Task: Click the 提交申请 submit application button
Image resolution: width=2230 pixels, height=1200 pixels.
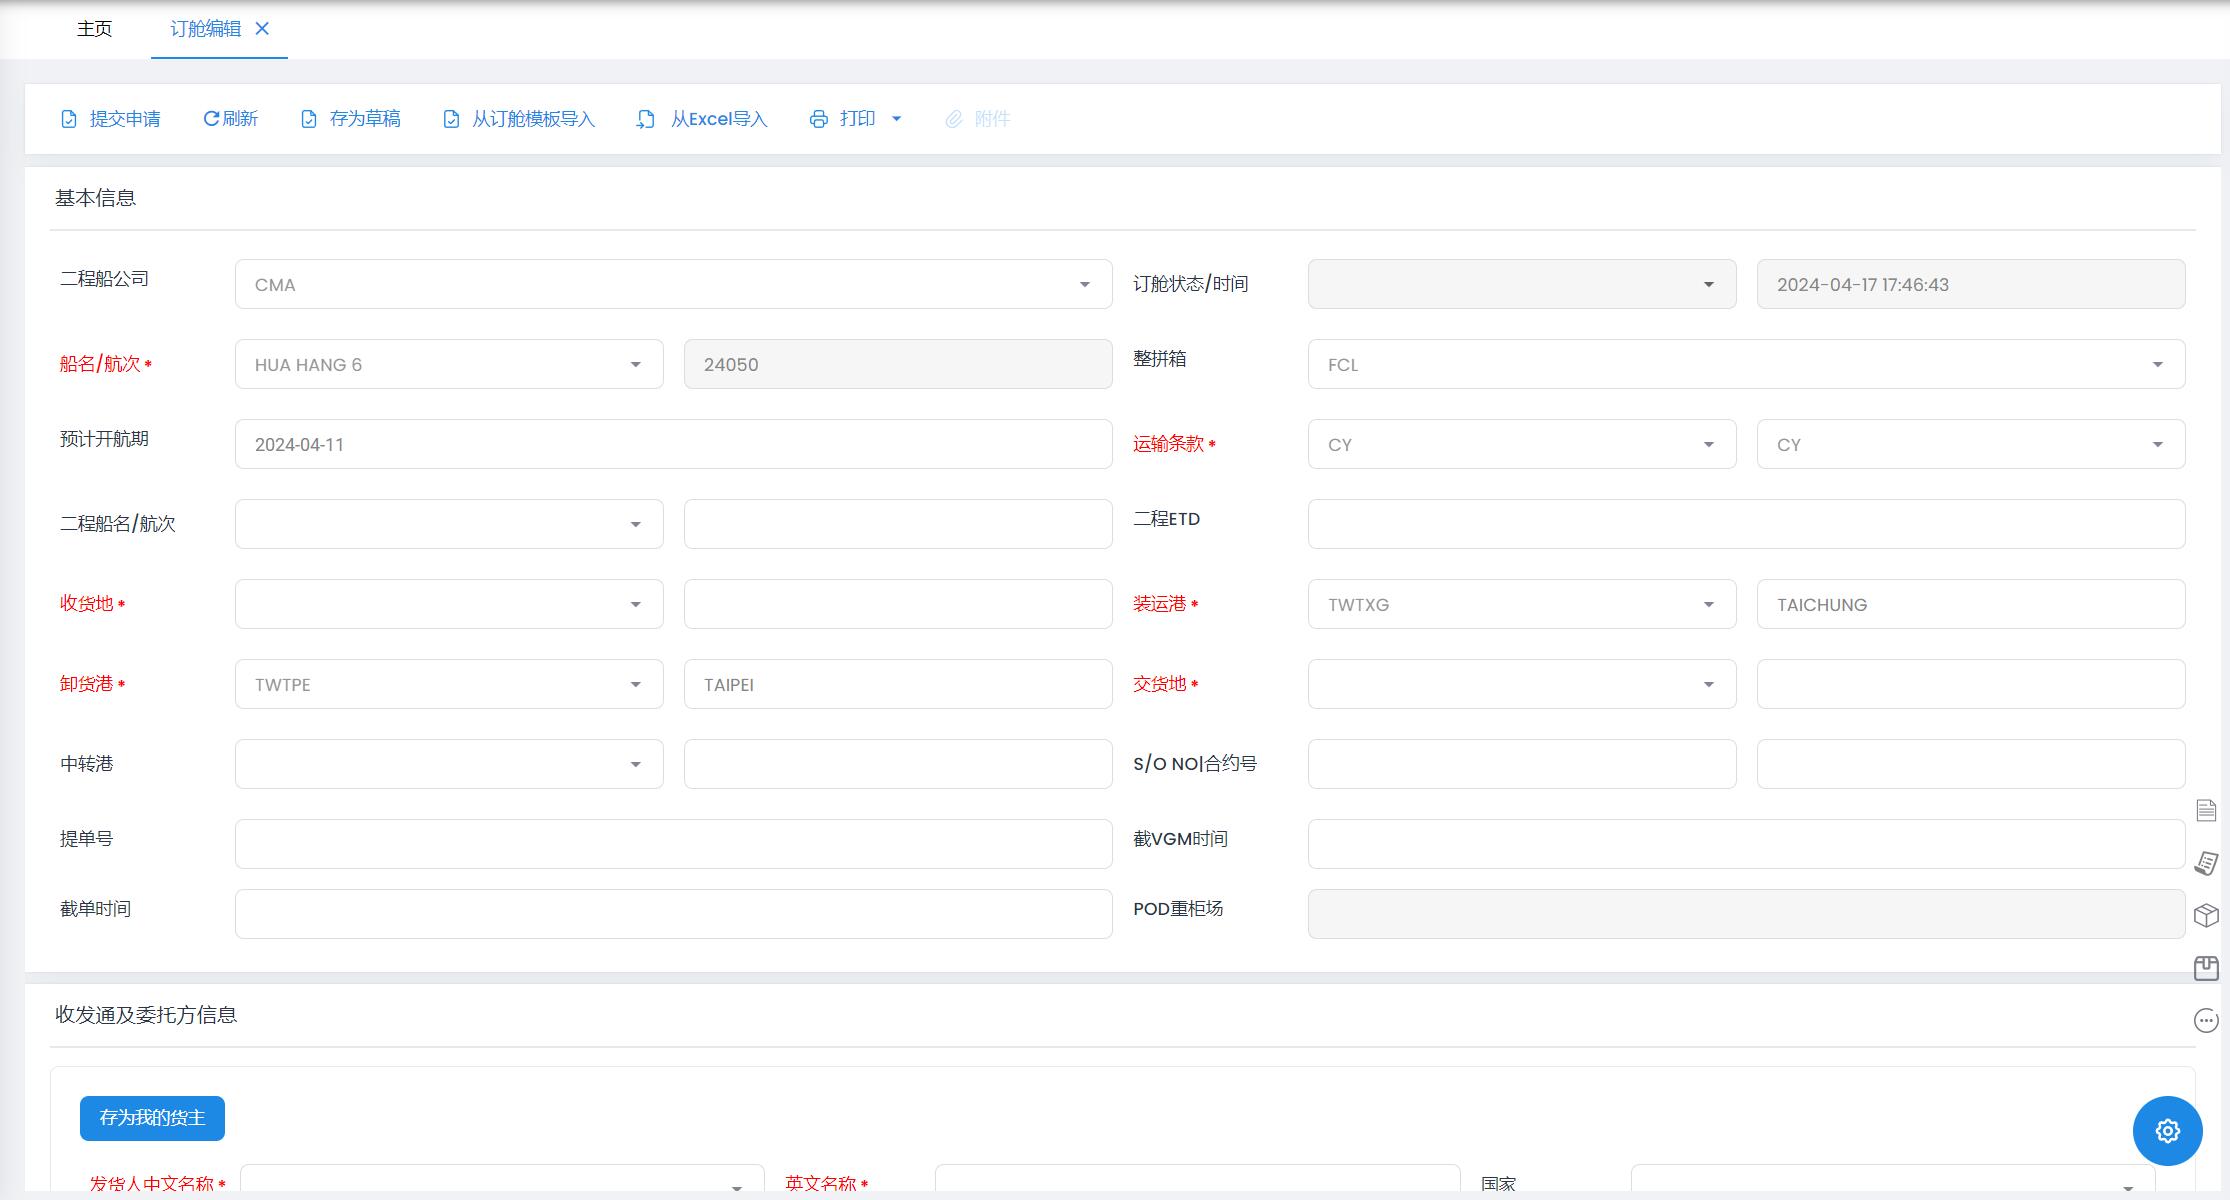Action: pyautogui.click(x=111, y=119)
